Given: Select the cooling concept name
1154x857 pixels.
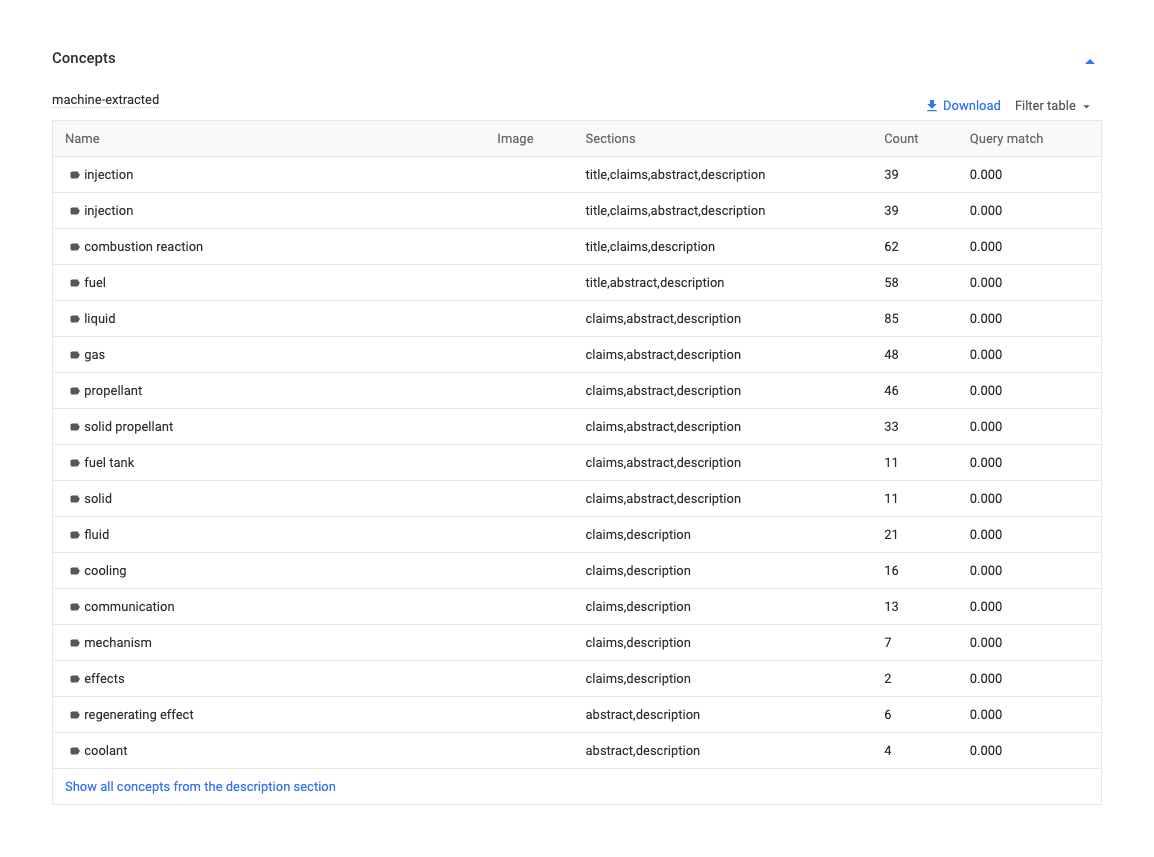Looking at the screenshot, I should pyautogui.click(x=105, y=571).
